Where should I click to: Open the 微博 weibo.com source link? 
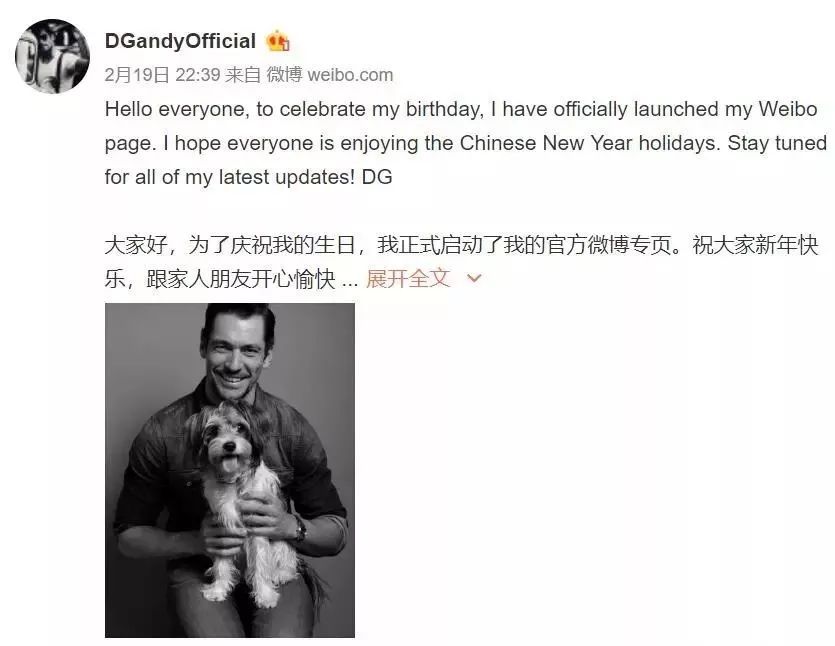[x=330, y=75]
